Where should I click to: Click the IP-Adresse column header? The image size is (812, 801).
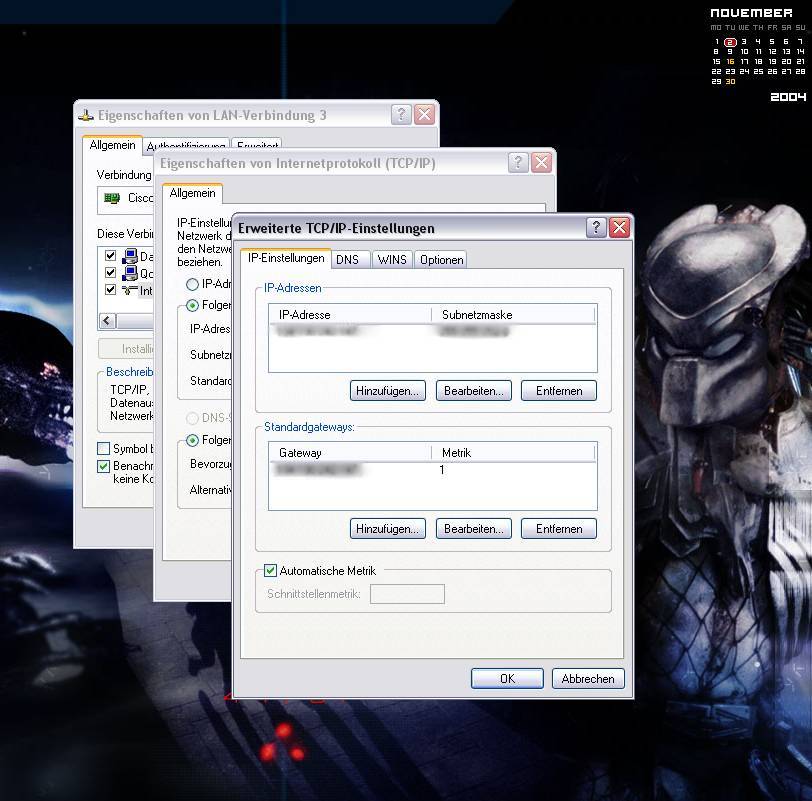350,315
